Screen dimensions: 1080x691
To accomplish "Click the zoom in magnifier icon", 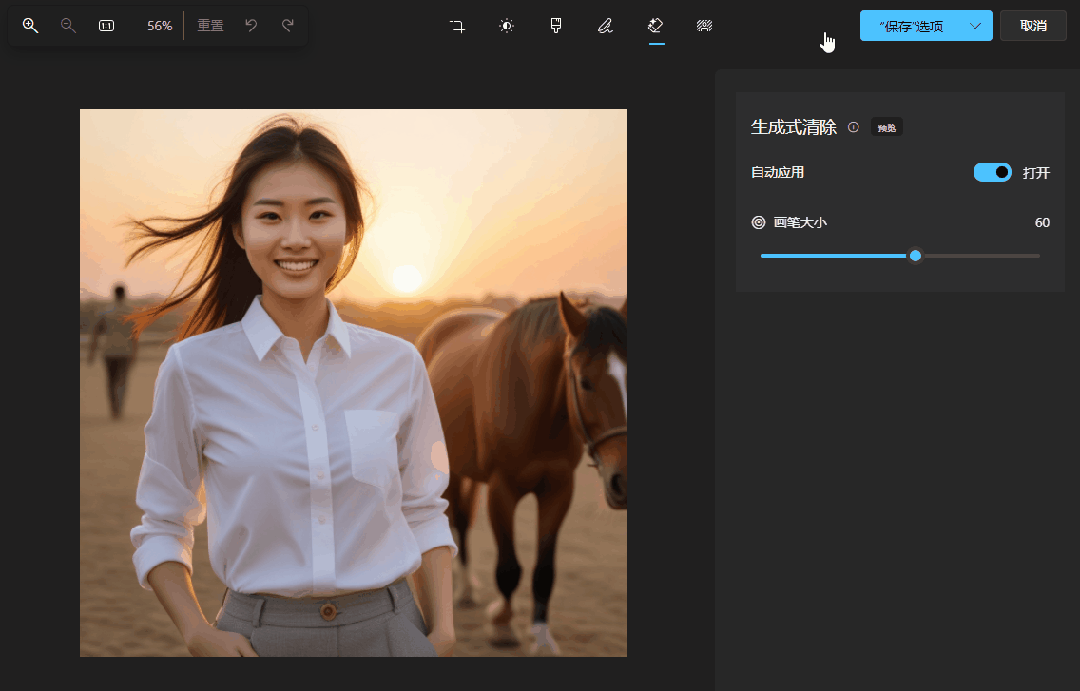I will [30, 26].
